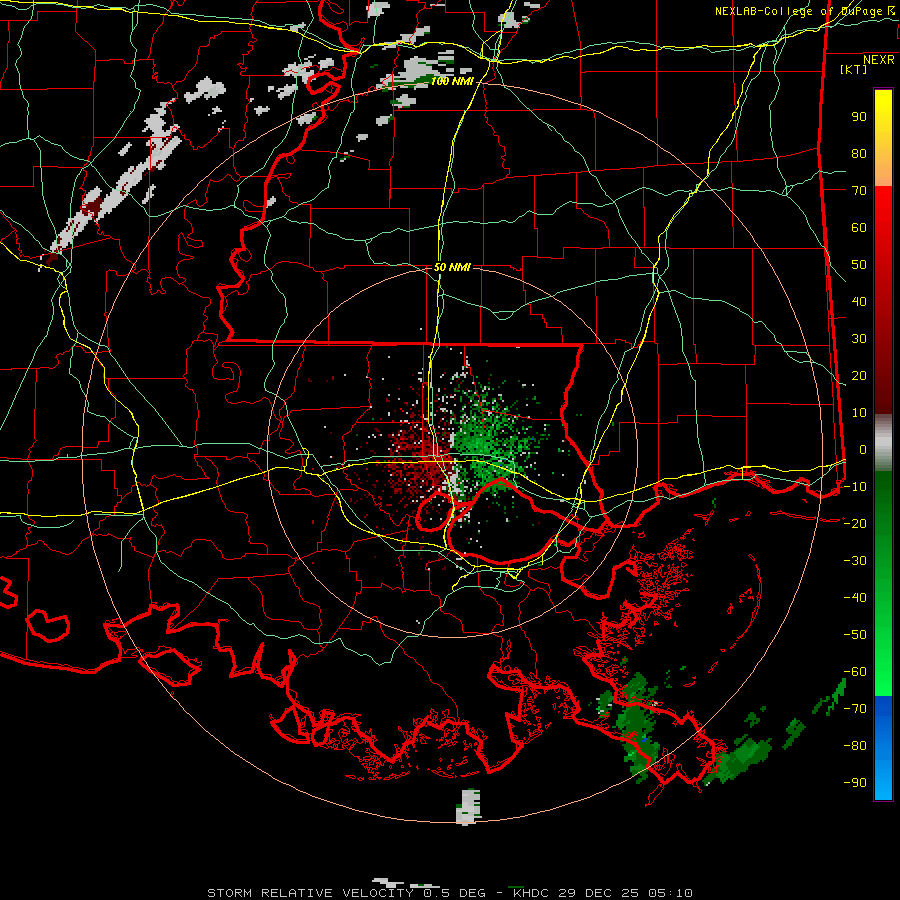Screen dimensions: 900x900
Task: Click the positive 40 knot scale value
Action: (859, 302)
